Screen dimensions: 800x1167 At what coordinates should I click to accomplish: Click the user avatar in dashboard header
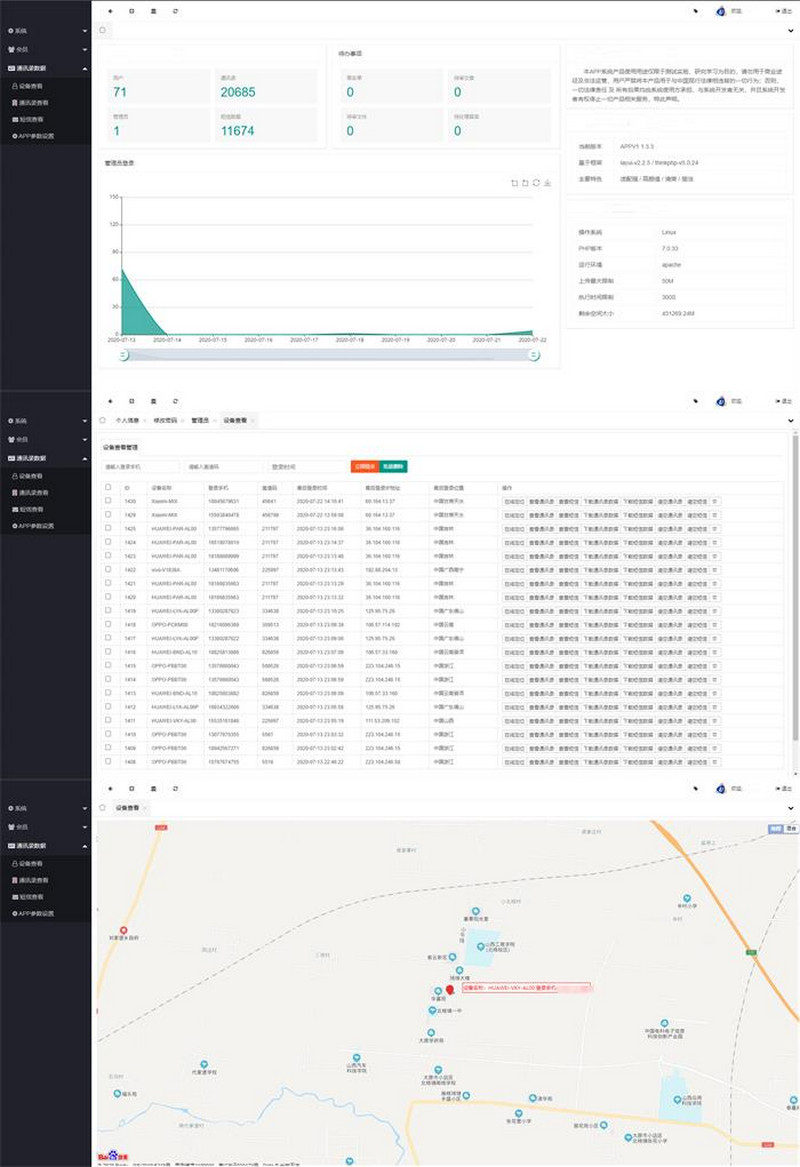720,11
